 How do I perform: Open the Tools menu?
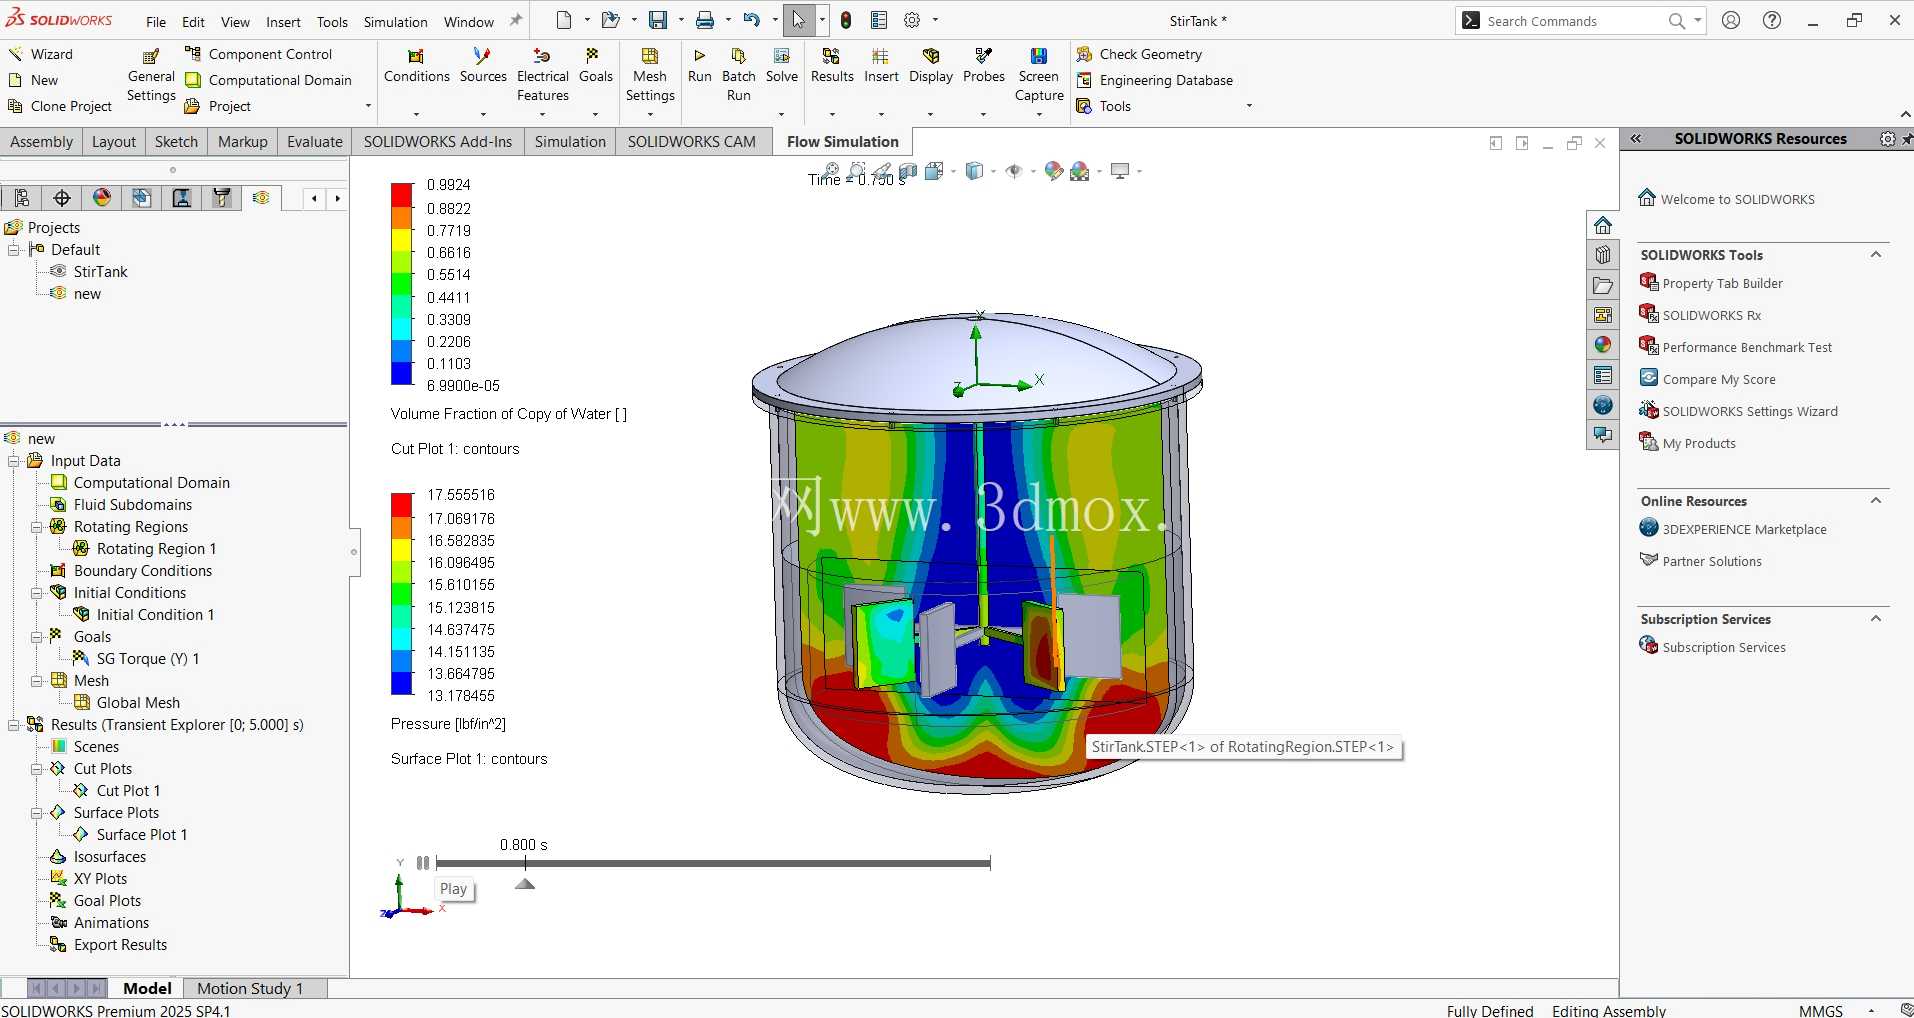tap(332, 21)
